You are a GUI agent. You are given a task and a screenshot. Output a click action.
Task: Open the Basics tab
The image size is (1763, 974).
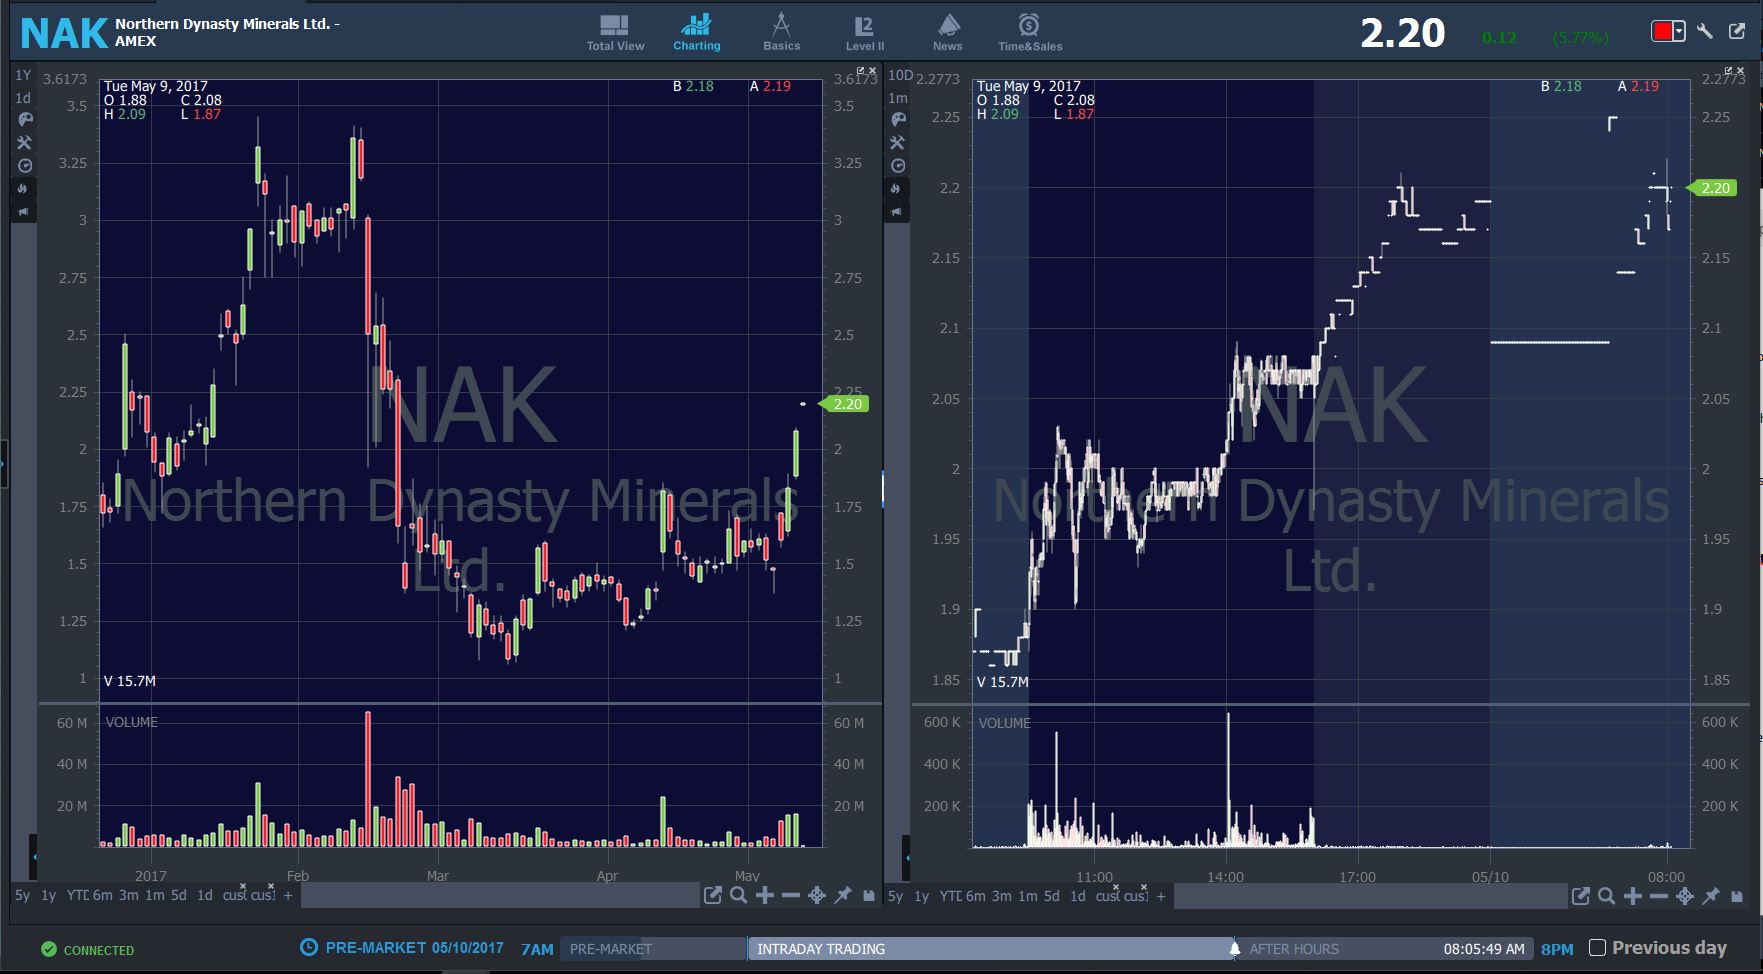(781, 33)
